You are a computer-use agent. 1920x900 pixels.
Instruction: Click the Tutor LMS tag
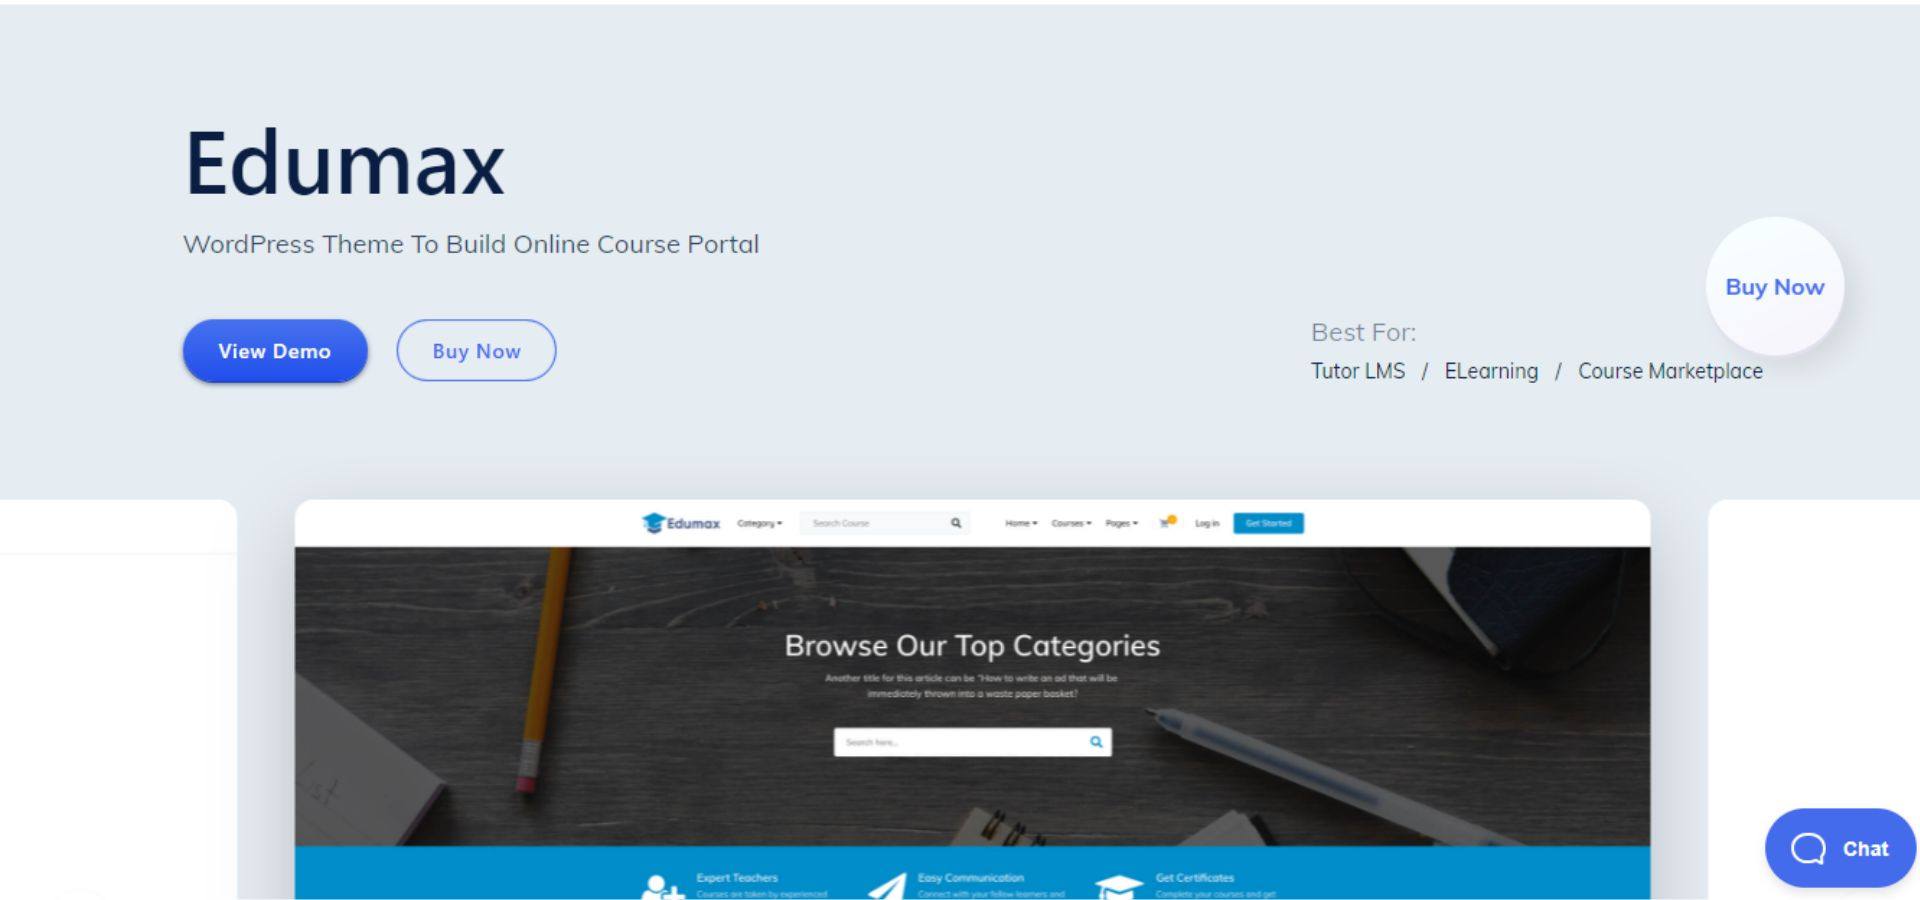click(1357, 371)
